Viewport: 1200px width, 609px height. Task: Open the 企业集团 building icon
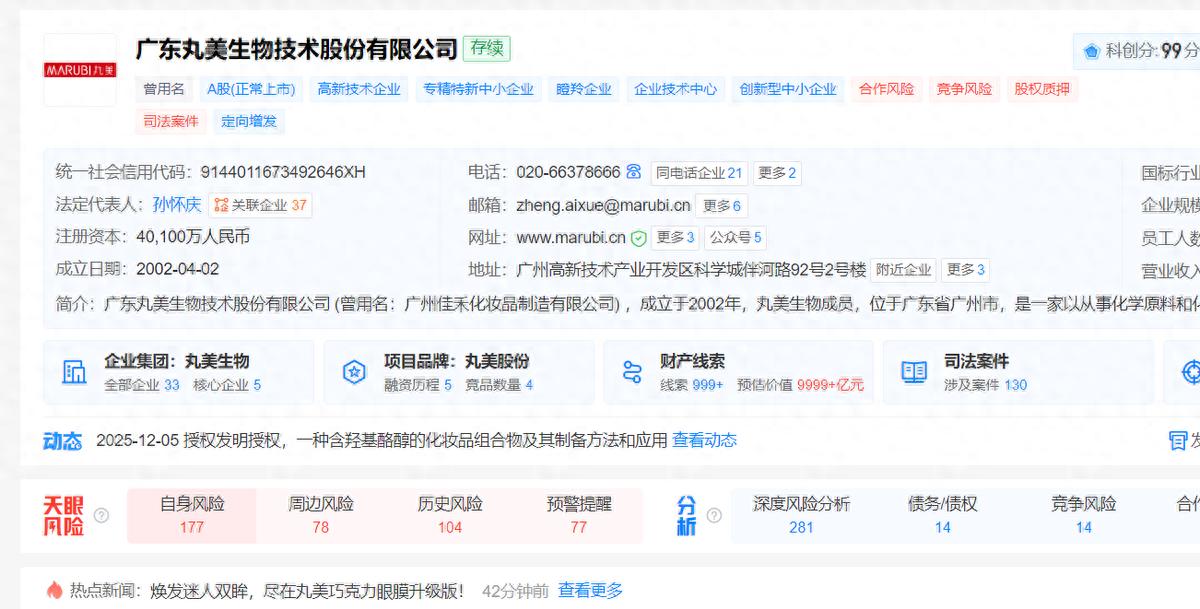tap(74, 372)
